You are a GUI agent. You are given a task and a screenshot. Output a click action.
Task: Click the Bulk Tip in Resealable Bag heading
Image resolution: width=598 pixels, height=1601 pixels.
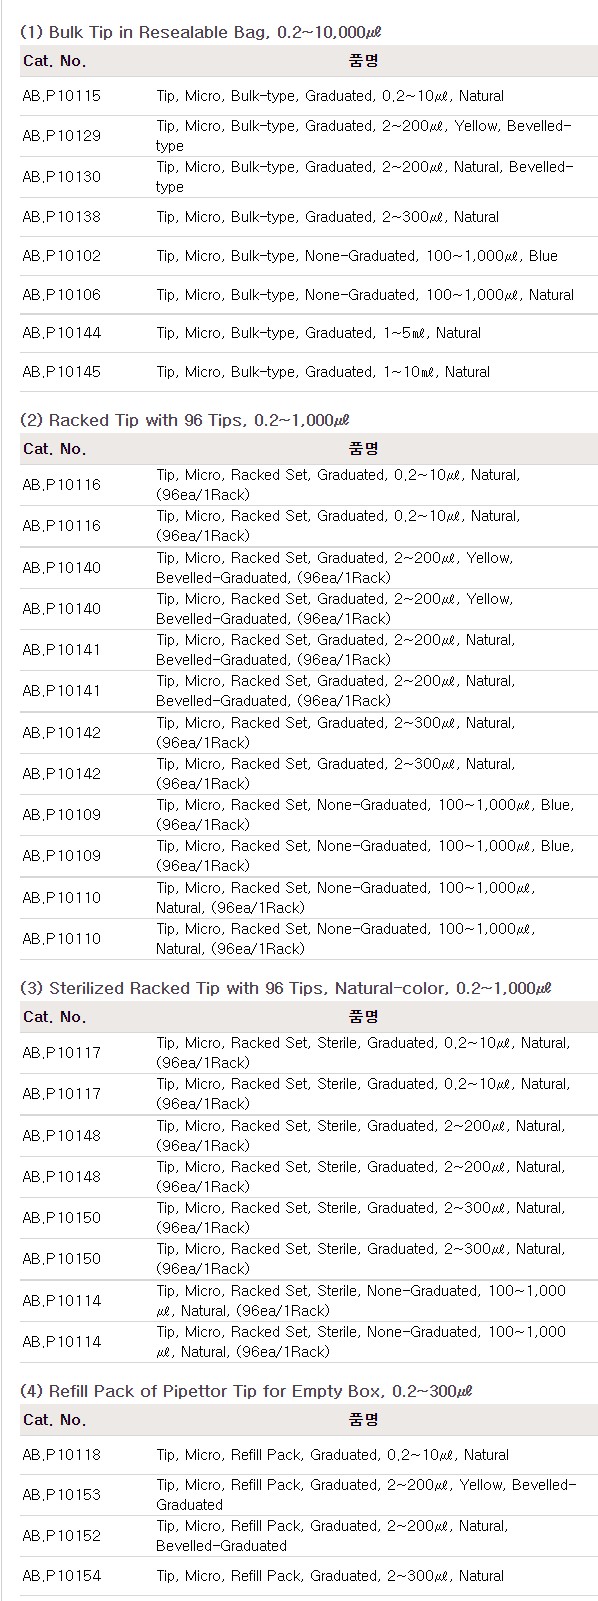tap(201, 32)
